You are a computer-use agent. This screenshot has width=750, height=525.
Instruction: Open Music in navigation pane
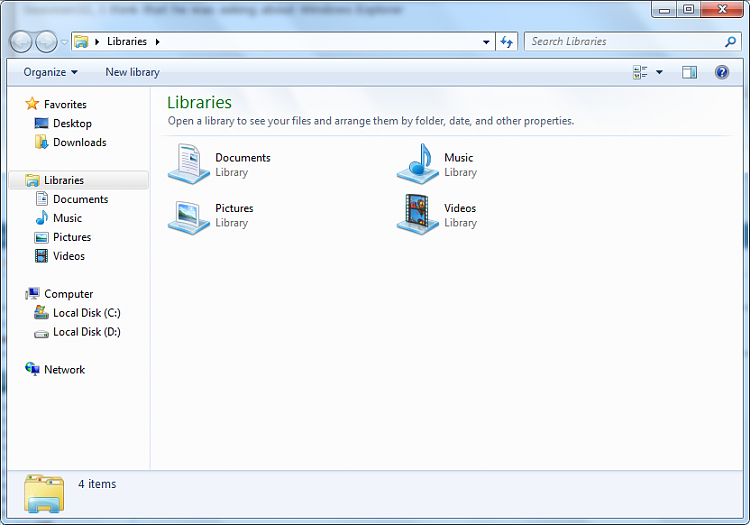(x=67, y=218)
